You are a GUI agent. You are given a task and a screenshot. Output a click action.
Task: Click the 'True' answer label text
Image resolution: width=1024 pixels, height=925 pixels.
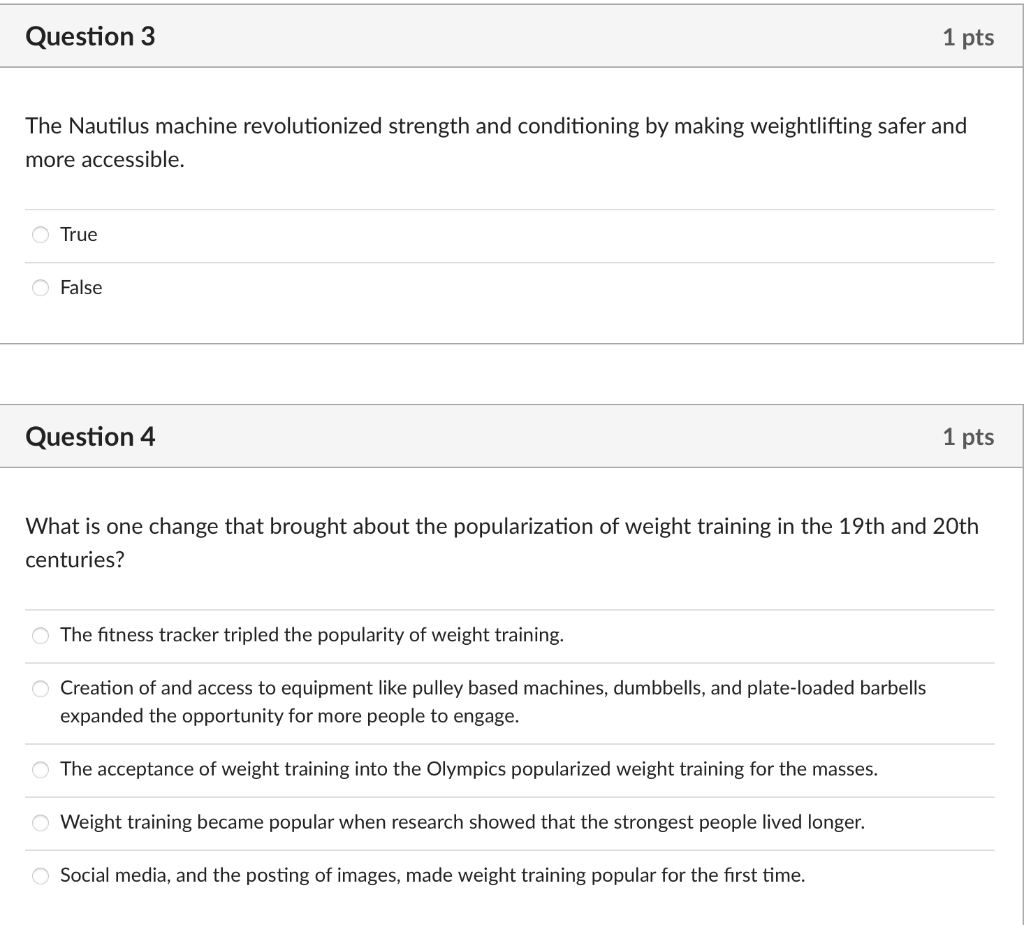[x=78, y=235]
